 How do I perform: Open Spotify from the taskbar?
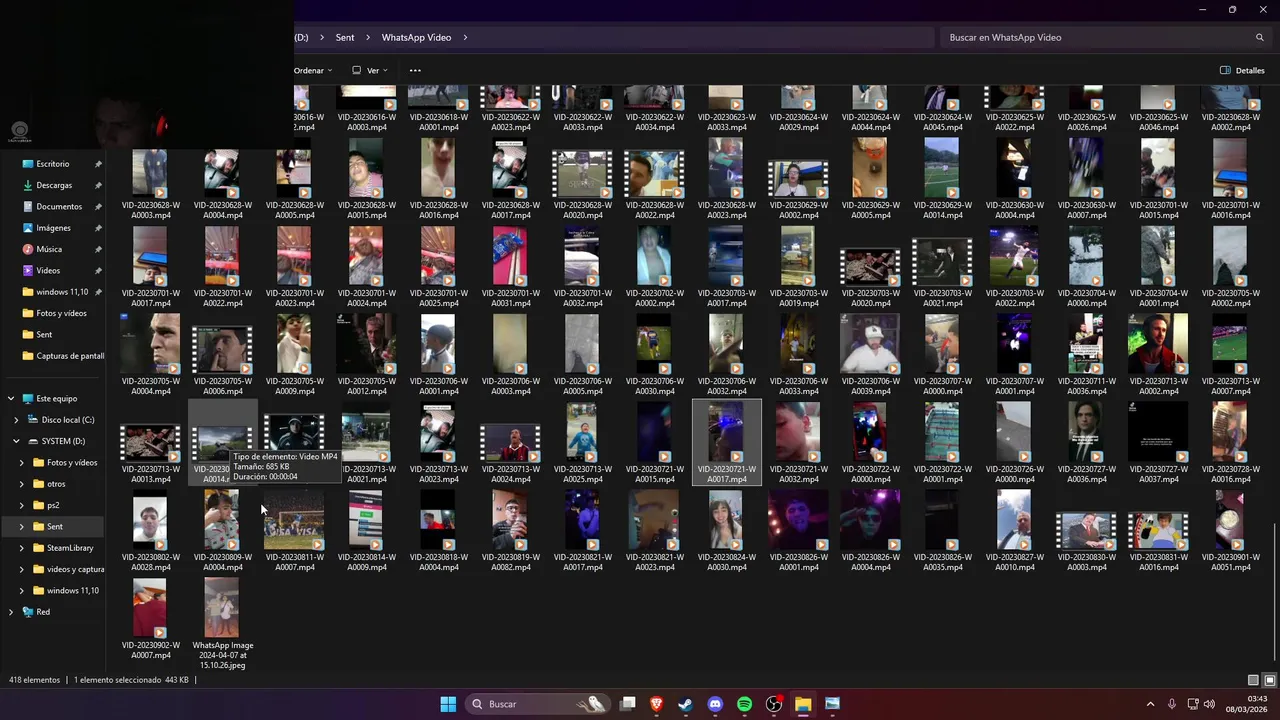coord(744,704)
